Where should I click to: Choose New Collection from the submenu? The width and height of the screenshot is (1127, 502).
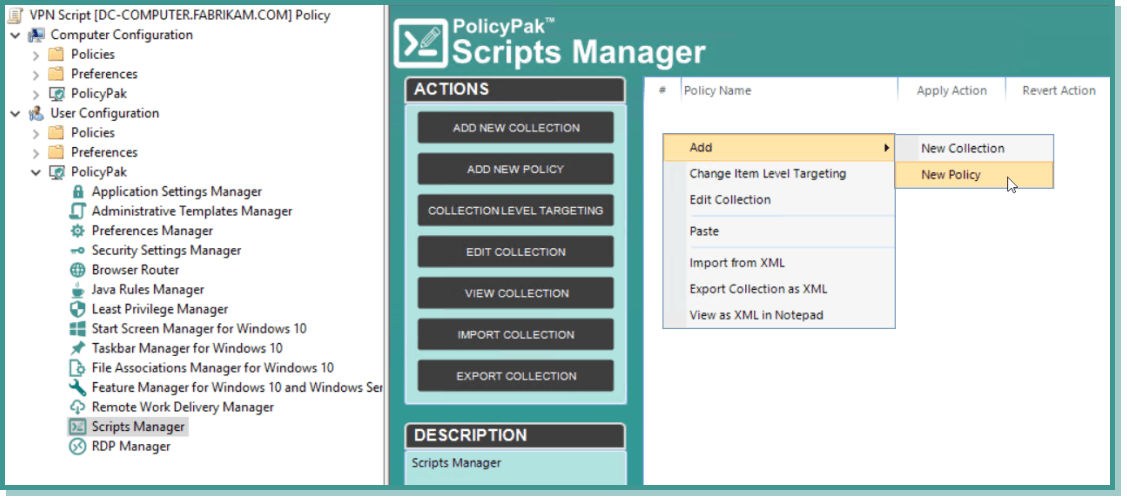pyautogui.click(x=974, y=148)
